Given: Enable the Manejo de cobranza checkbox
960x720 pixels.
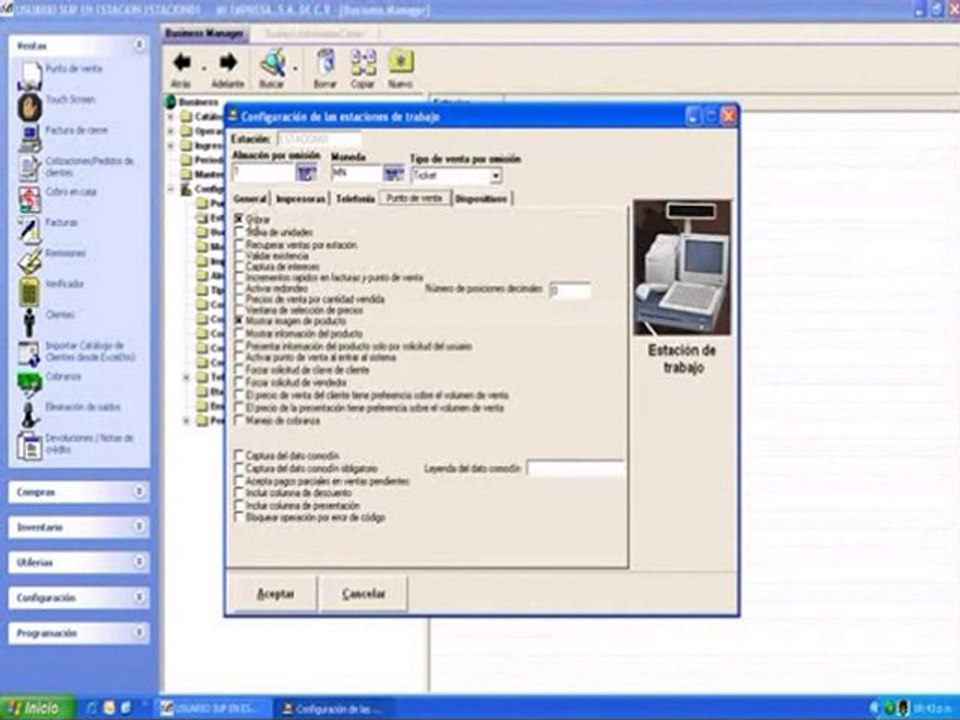Looking at the screenshot, I should pyautogui.click(x=239, y=420).
